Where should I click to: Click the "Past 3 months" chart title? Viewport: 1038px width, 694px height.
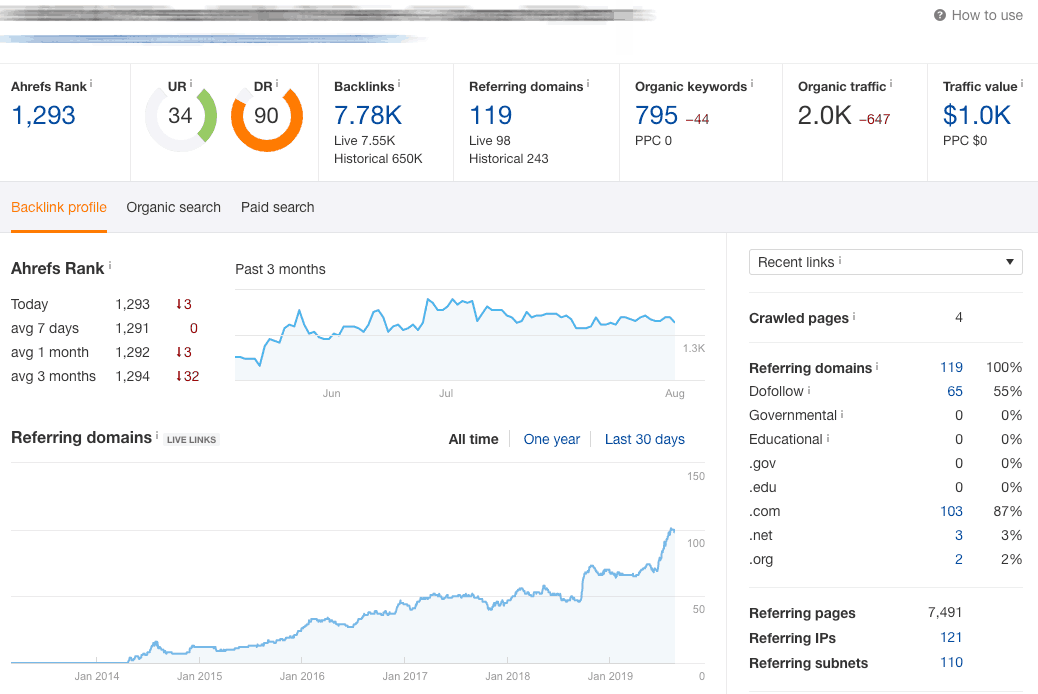pos(280,270)
